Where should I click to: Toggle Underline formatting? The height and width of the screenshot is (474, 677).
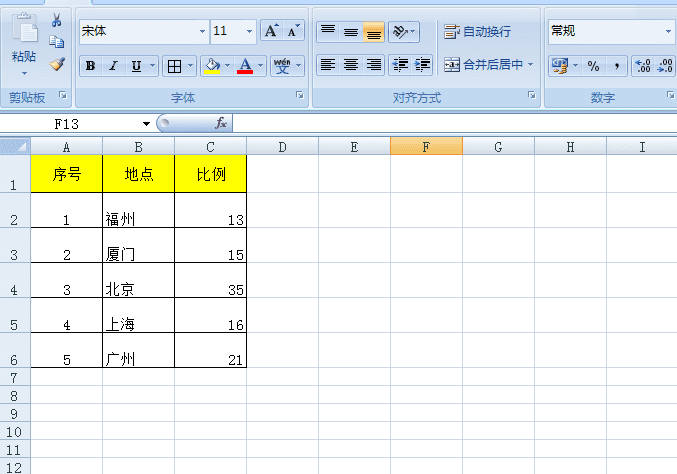pyautogui.click(x=136, y=66)
